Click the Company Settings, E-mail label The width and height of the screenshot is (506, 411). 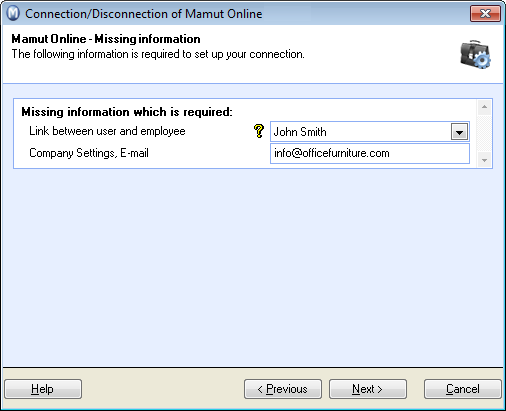tap(89, 153)
